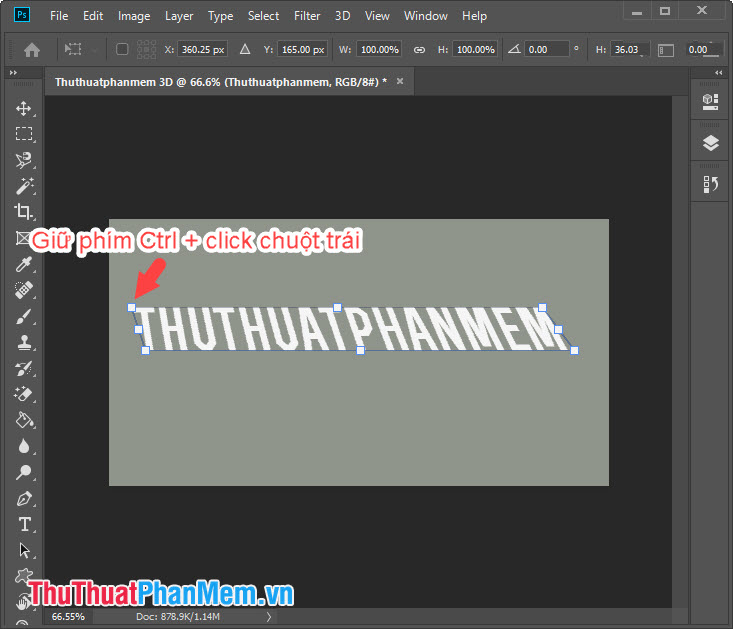Open the History panel icon
Viewport: 733px width, 629px height.
point(711,184)
